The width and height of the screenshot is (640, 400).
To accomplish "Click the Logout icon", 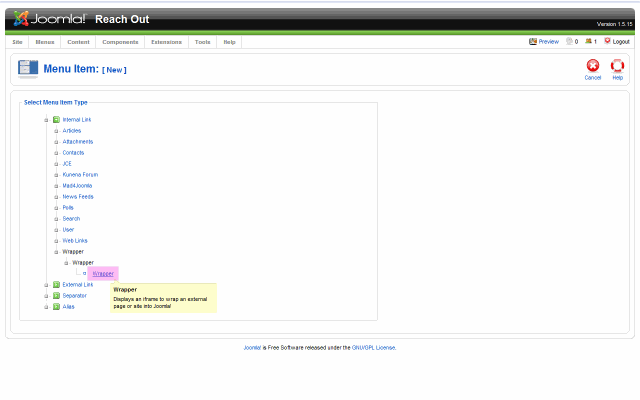I will click(607, 41).
